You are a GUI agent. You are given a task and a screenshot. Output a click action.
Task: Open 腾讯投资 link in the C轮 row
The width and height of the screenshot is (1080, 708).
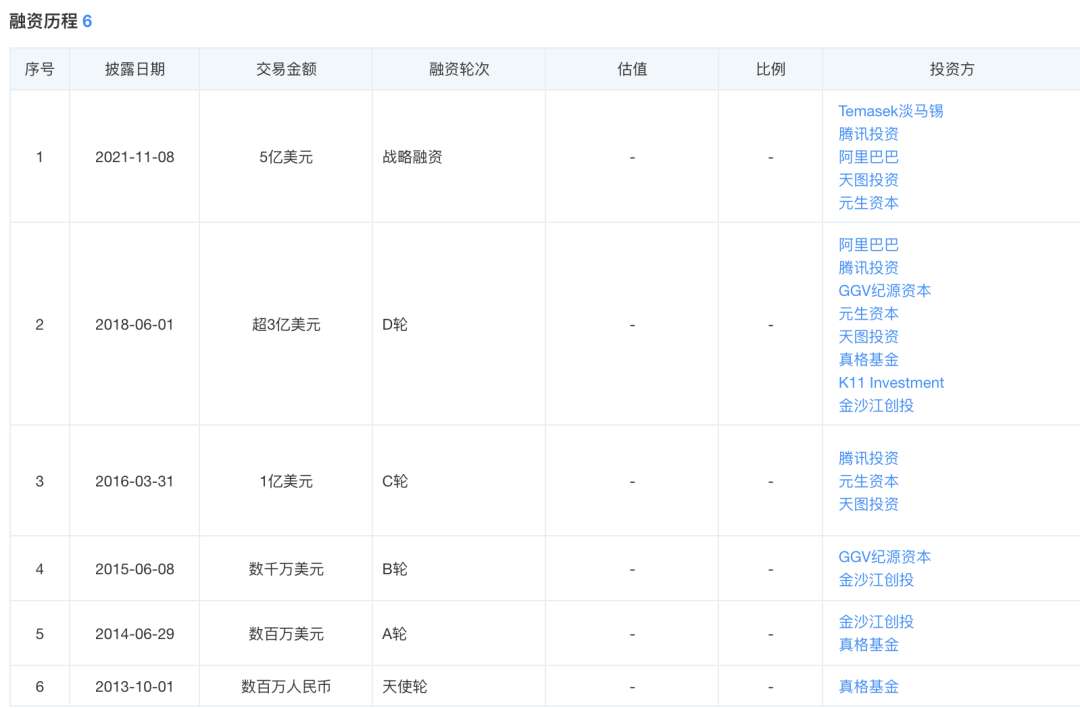pyautogui.click(x=868, y=458)
